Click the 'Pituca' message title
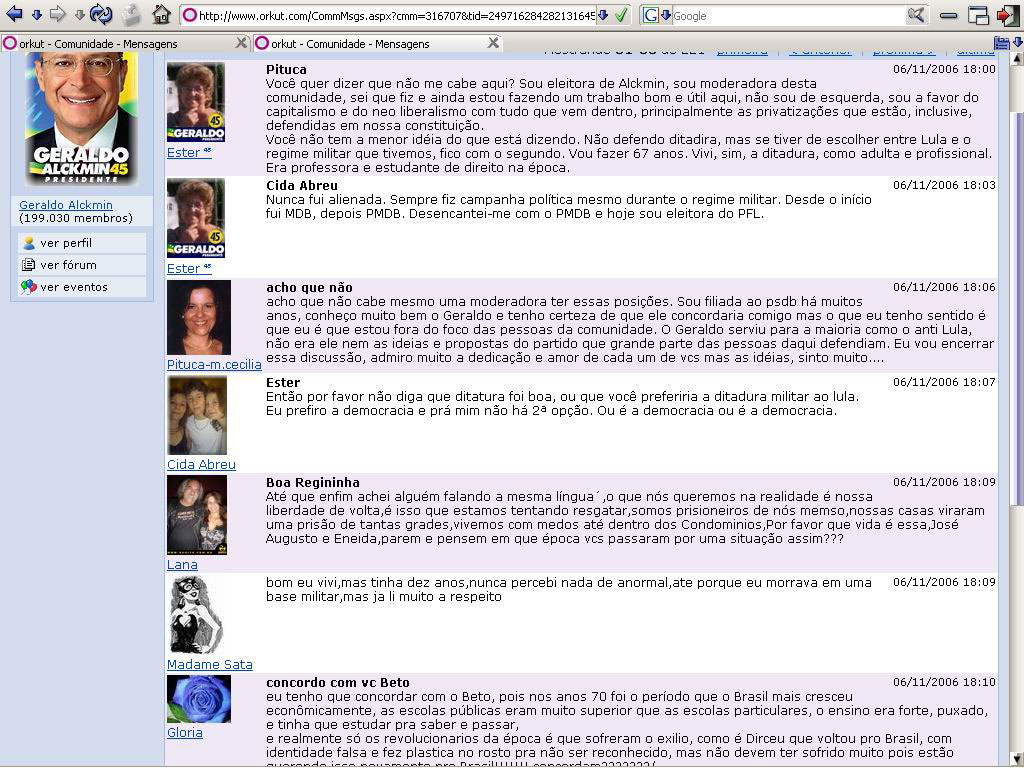The width and height of the screenshot is (1024, 768). tap(286, 70)
